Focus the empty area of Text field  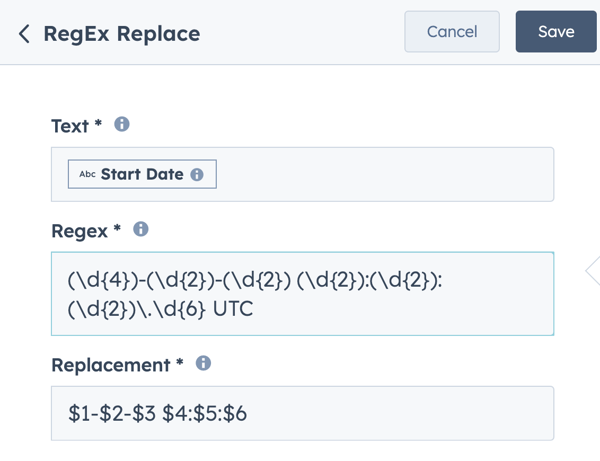pos(383,174)
